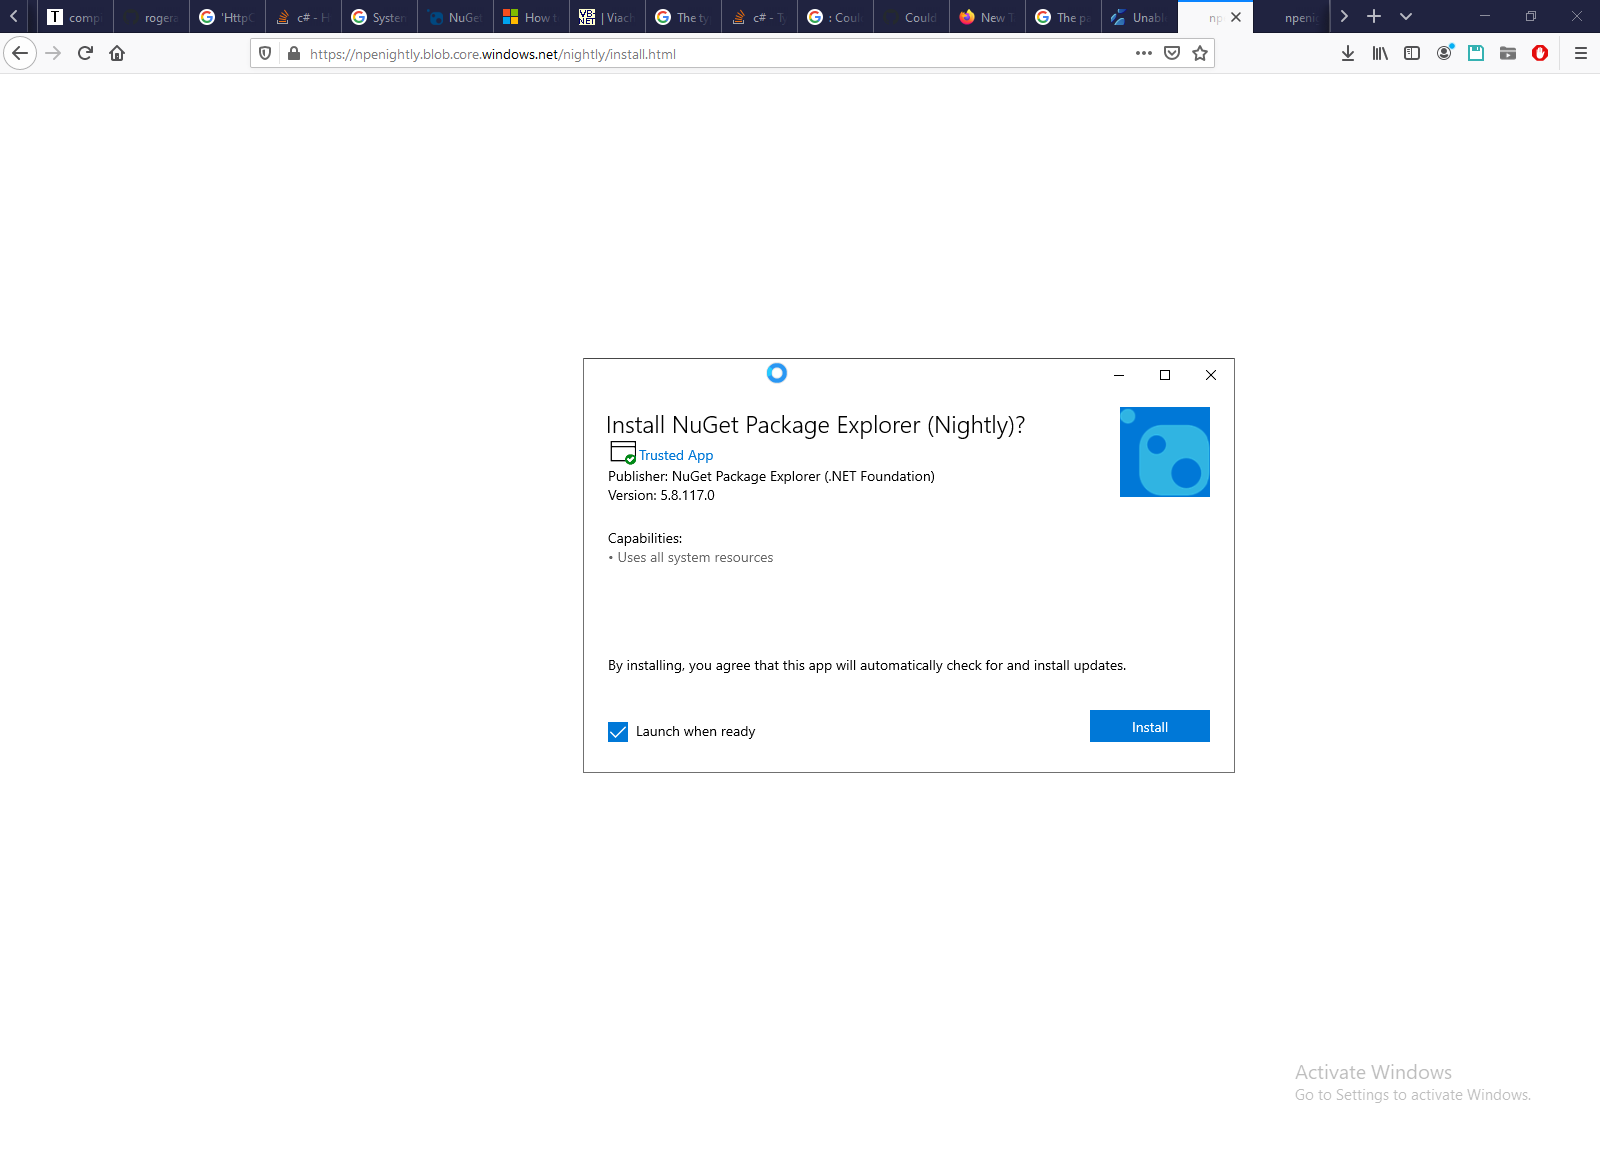
Task: Switch to the 'The pa' Google tab
Action: 1063,17
